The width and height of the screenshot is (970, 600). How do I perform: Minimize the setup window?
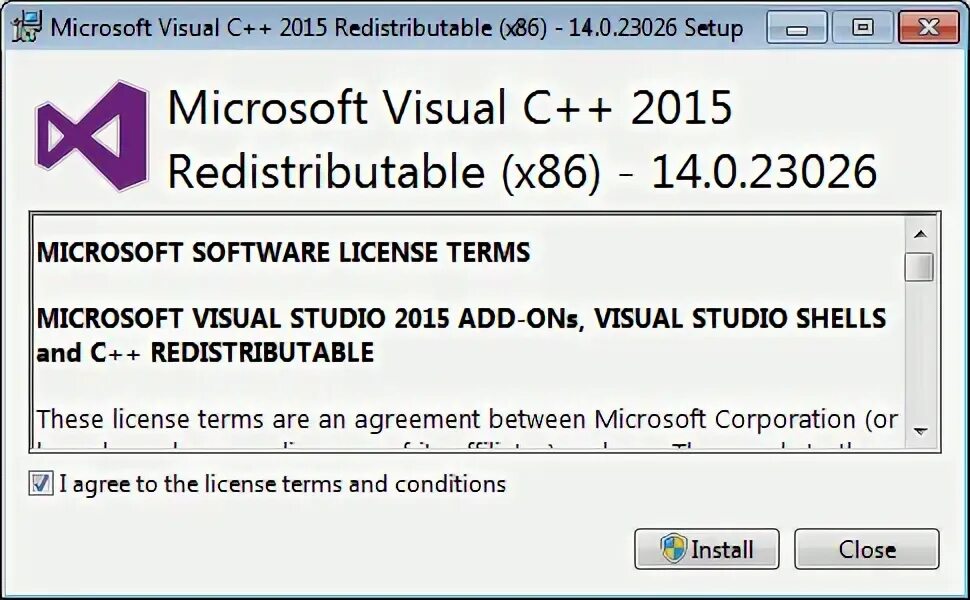(797, 28)
